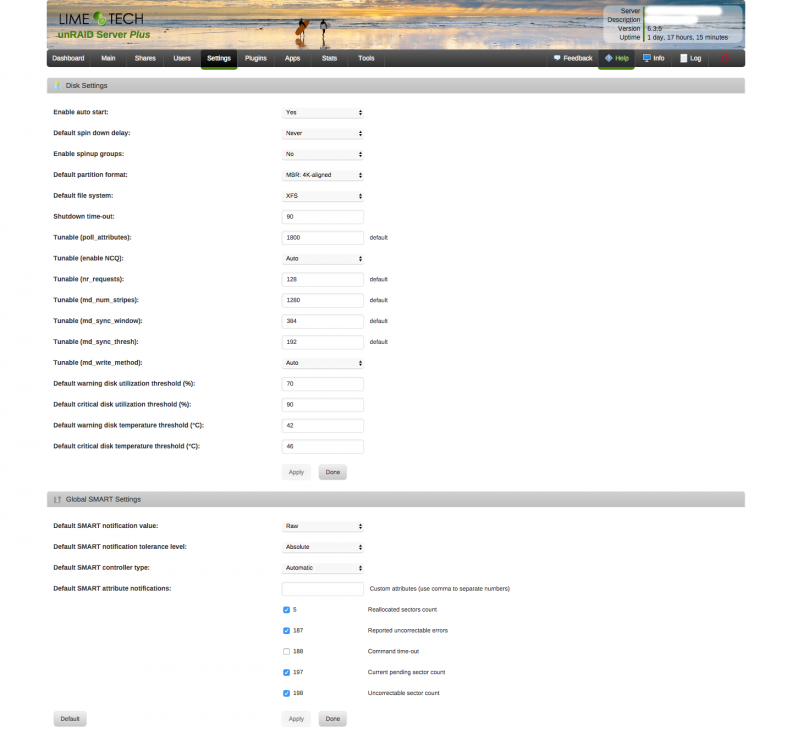Image resolution: width=792 pixels, height=750 pixels.
Task: Click the poll_attributes input field
Action: pos(322,237)
